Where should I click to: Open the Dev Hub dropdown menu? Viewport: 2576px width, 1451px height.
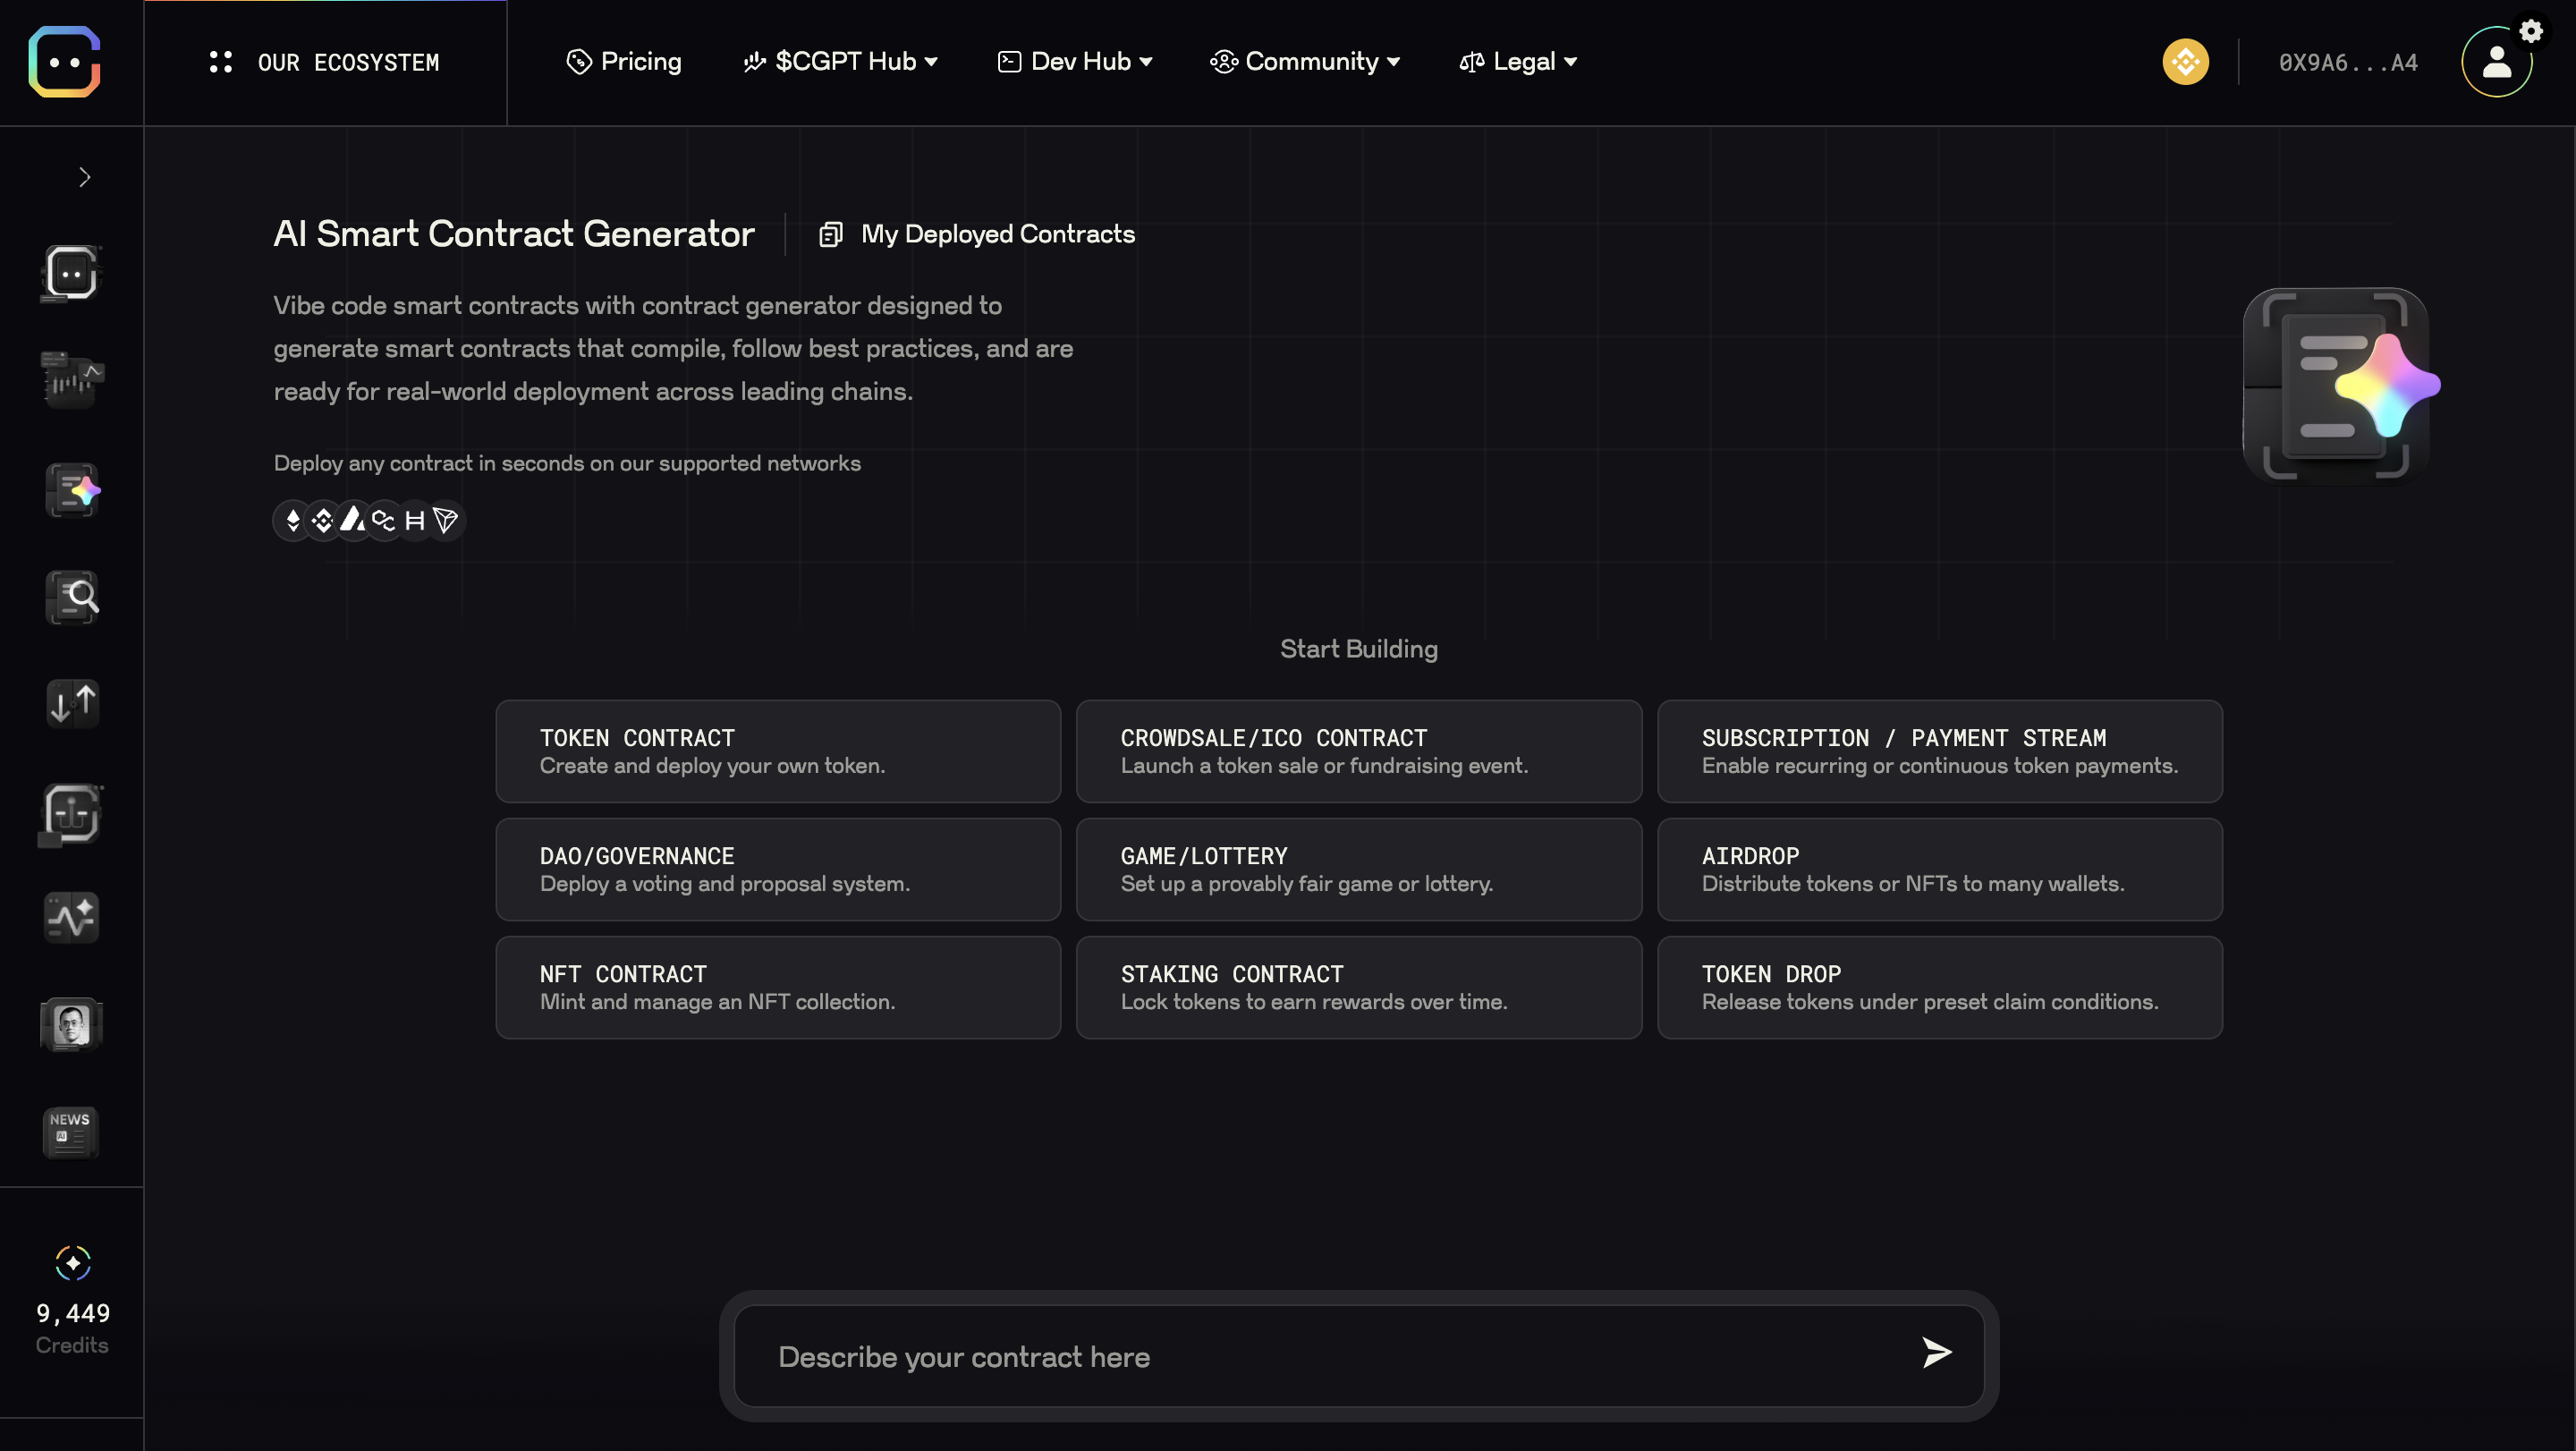coord(1076,62)
